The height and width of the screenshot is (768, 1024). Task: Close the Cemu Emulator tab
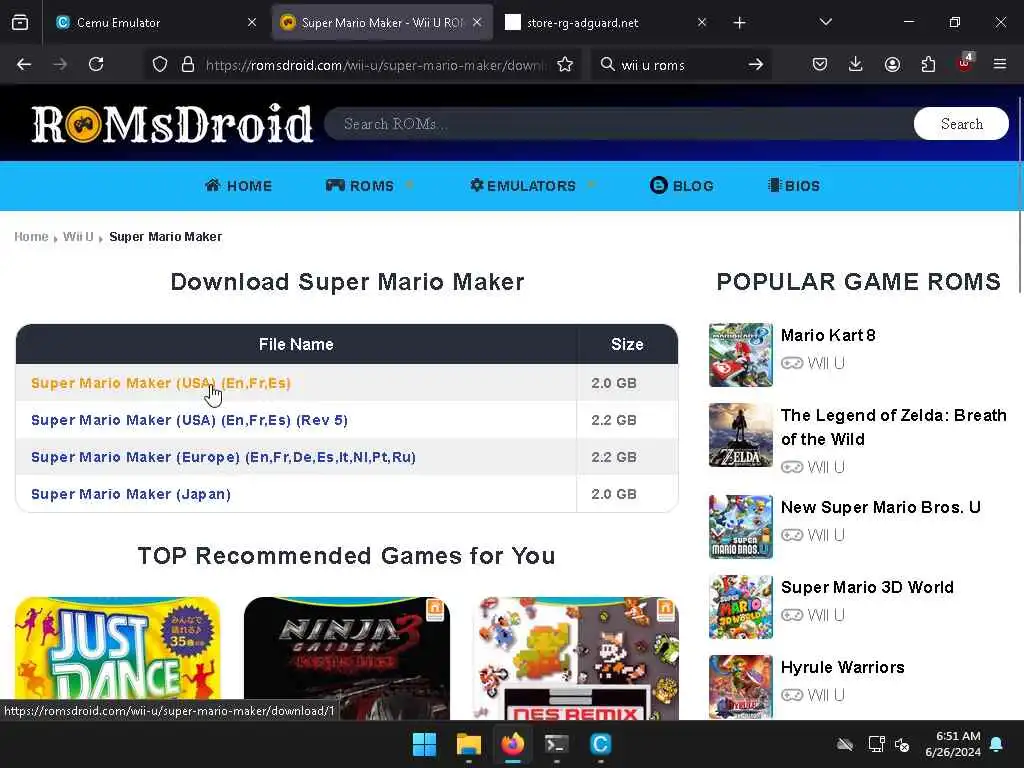click(x=252, y=22)
